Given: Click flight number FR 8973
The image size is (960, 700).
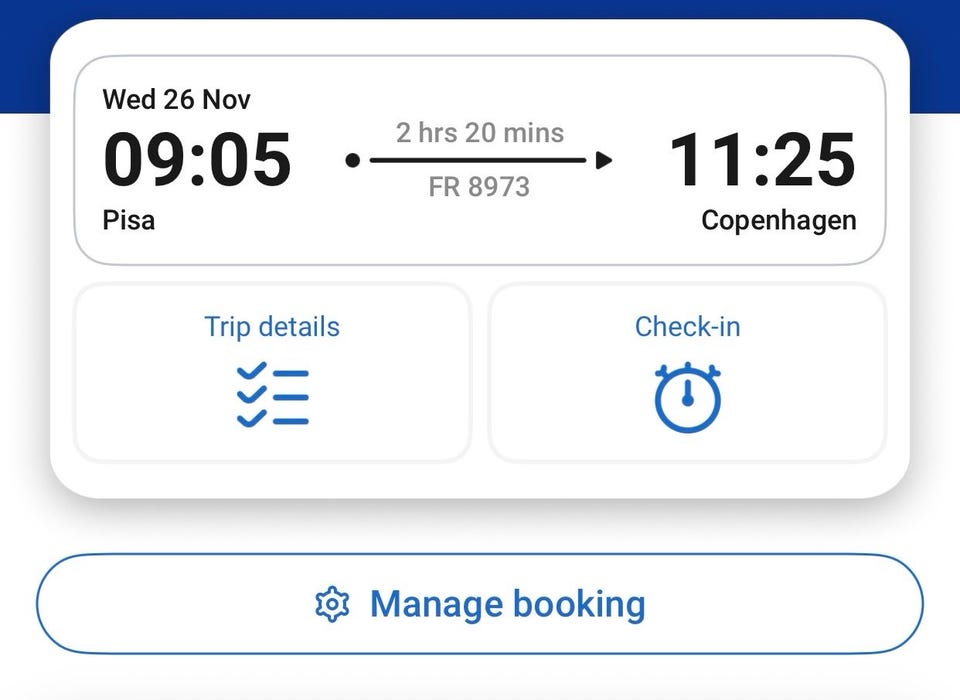Looking at the screenshot, I should 479,187.
